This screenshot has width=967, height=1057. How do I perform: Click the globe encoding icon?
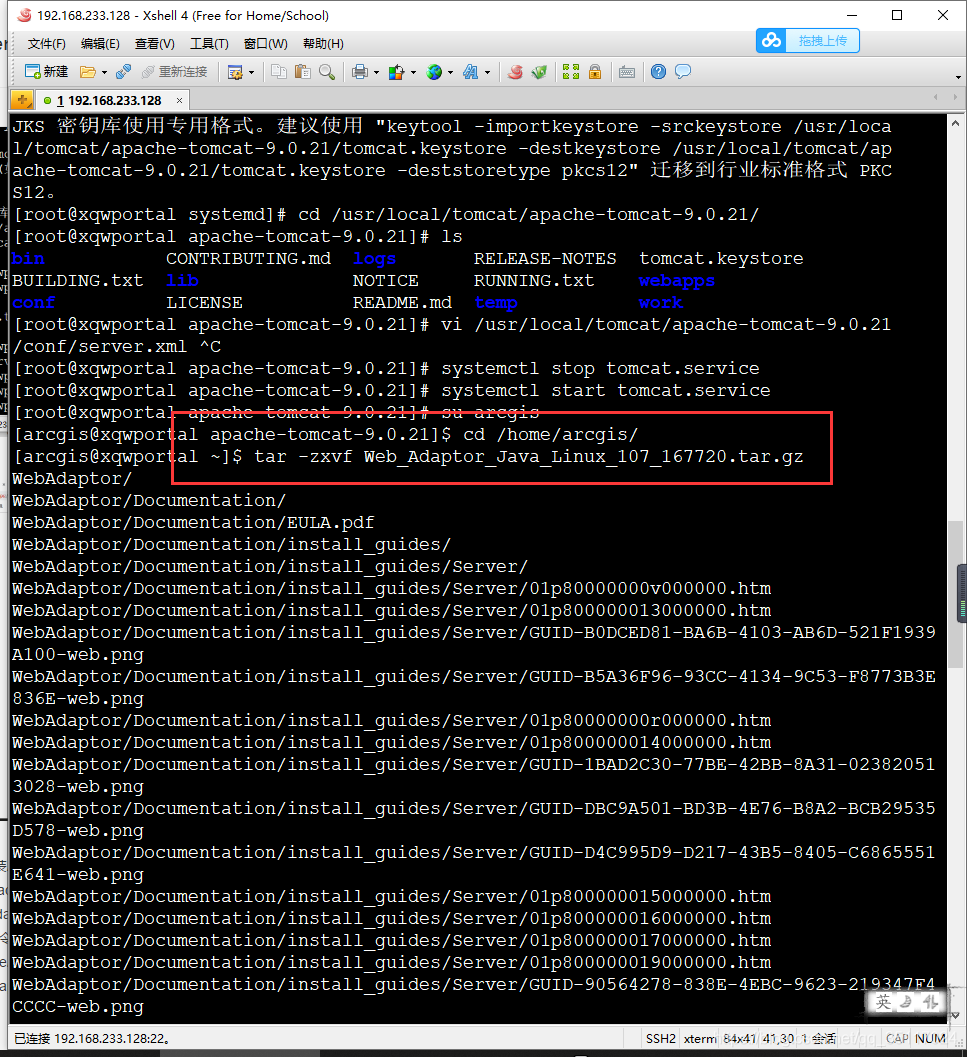pyautogui.click(x=434, y=71)
